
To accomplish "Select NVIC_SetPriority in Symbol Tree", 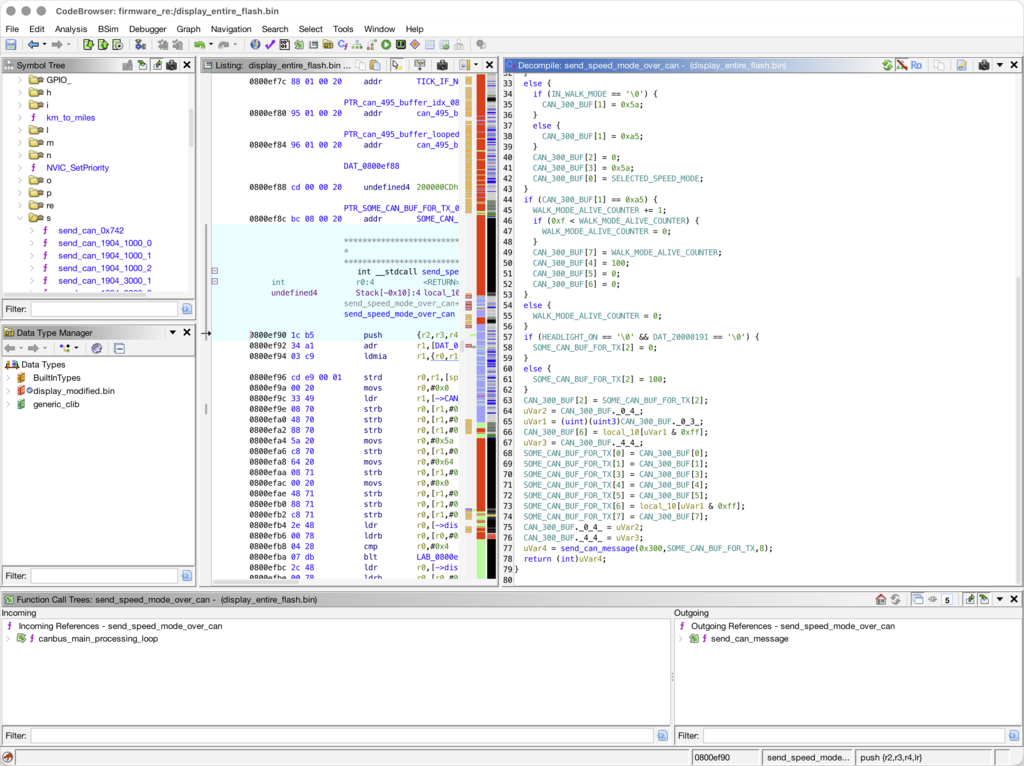I will 77,168.
